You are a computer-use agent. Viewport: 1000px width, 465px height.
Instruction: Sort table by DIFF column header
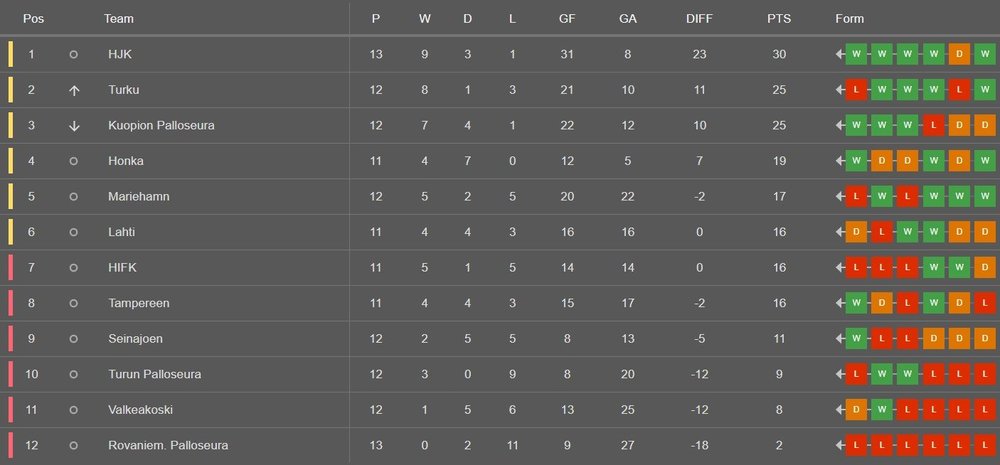(x=700, y=19)
